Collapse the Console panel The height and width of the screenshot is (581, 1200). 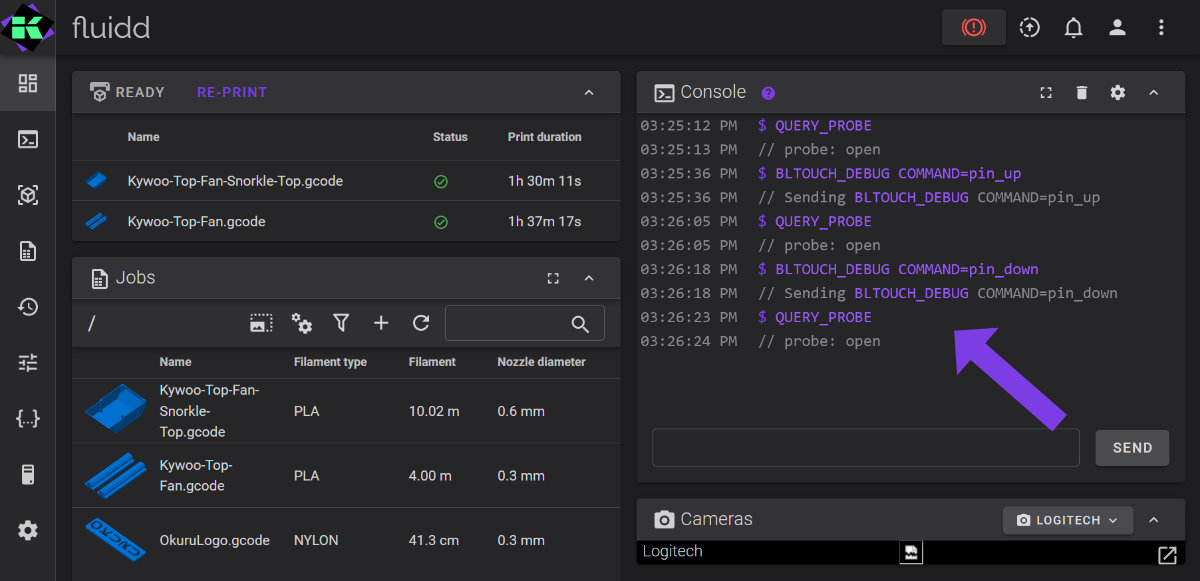click(x=1153, y=92)
